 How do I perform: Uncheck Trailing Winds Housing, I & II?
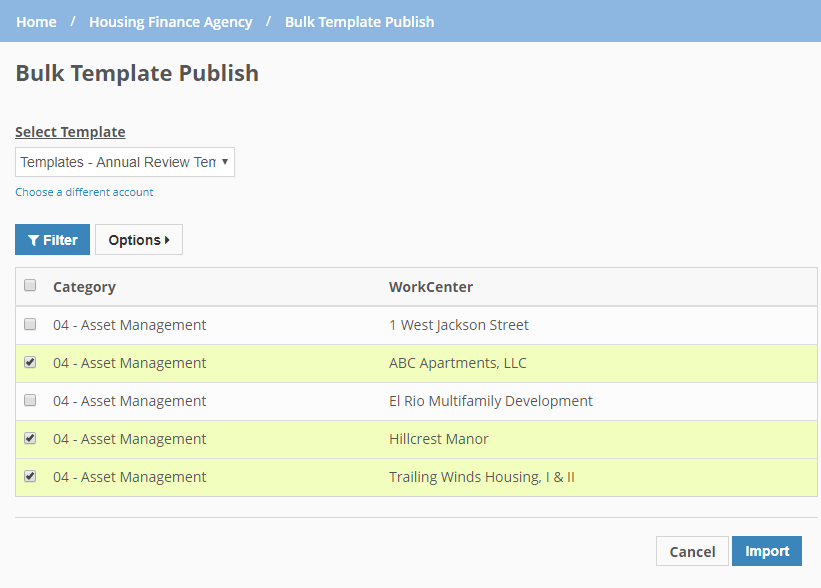pos(29,476)
